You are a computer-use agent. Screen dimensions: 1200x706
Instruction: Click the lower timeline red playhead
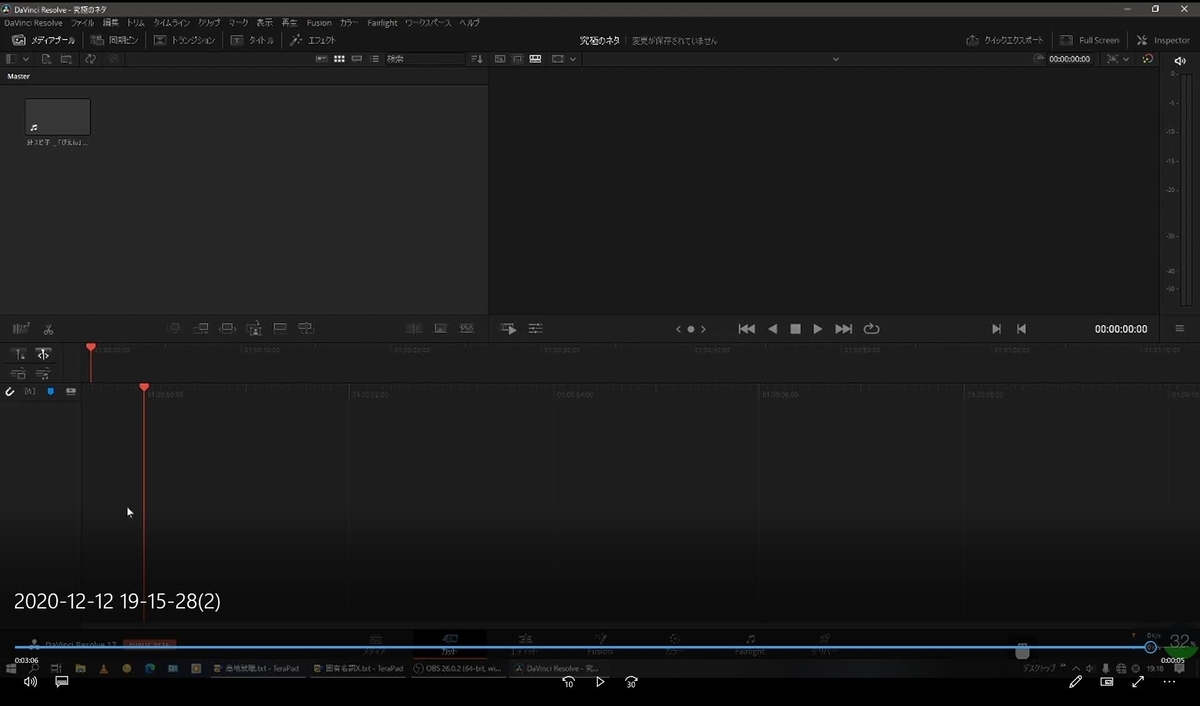pyautogui.click(x=144, y=387)
